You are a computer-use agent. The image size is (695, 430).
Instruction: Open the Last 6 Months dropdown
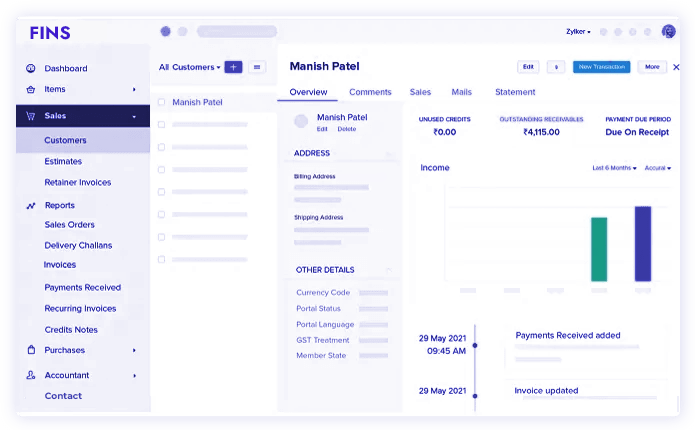click(x=614, y=168)
